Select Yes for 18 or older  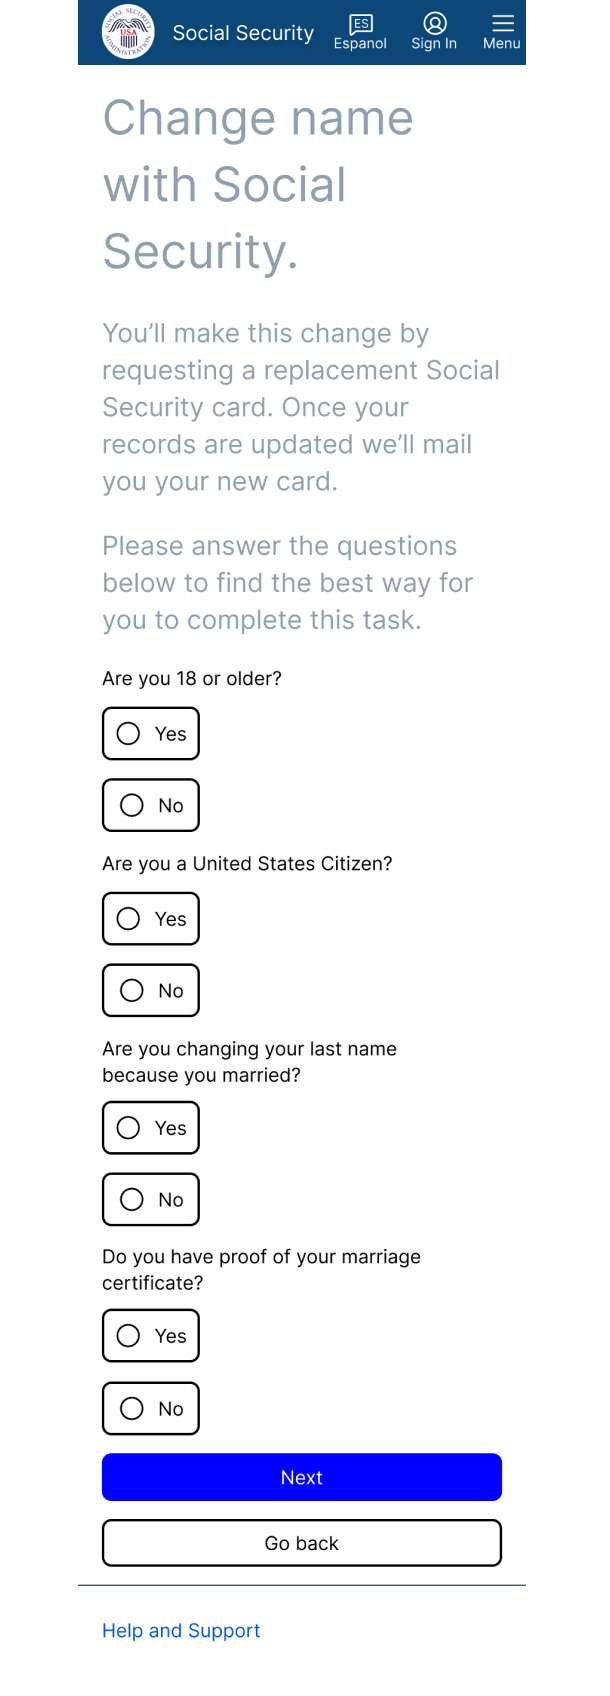point(151,734)
